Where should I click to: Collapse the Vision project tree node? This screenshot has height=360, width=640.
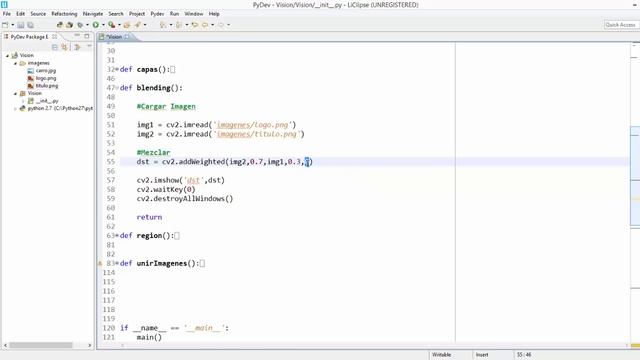[7, 56]
